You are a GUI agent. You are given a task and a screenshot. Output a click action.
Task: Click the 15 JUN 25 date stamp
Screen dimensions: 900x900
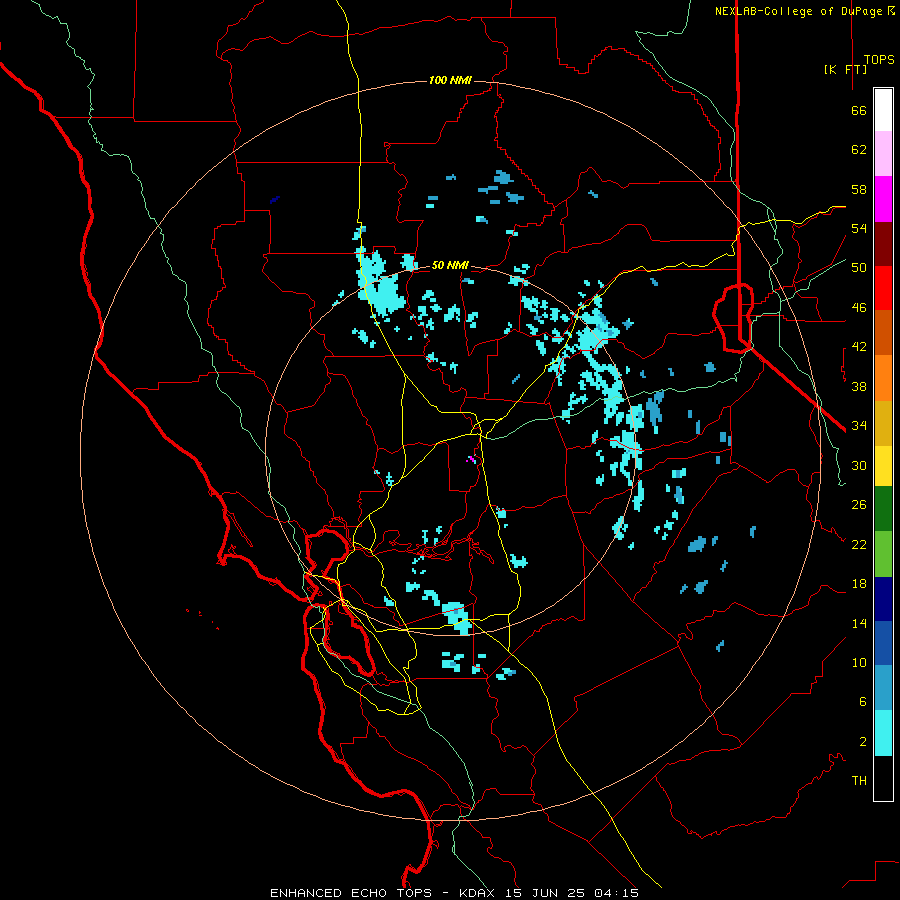click(x=545, y=893)
